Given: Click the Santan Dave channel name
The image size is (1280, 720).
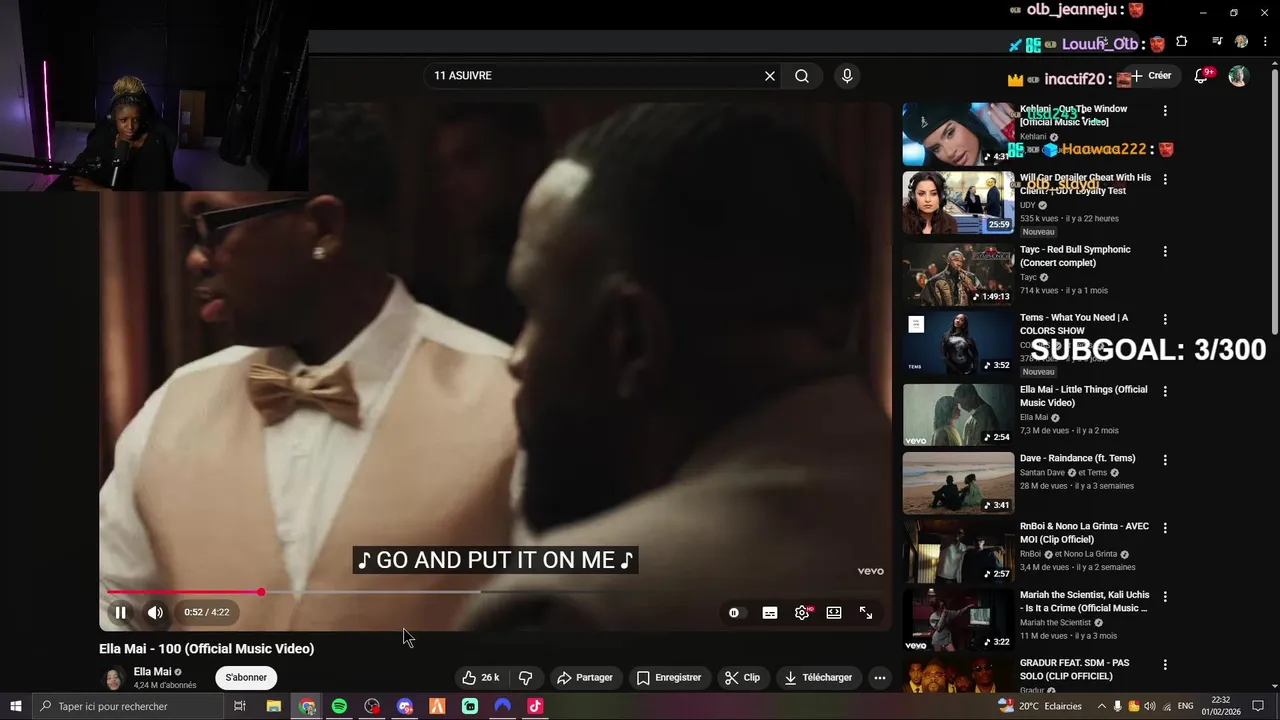Looking at the screenshot, I should (x=1043, y=473).
